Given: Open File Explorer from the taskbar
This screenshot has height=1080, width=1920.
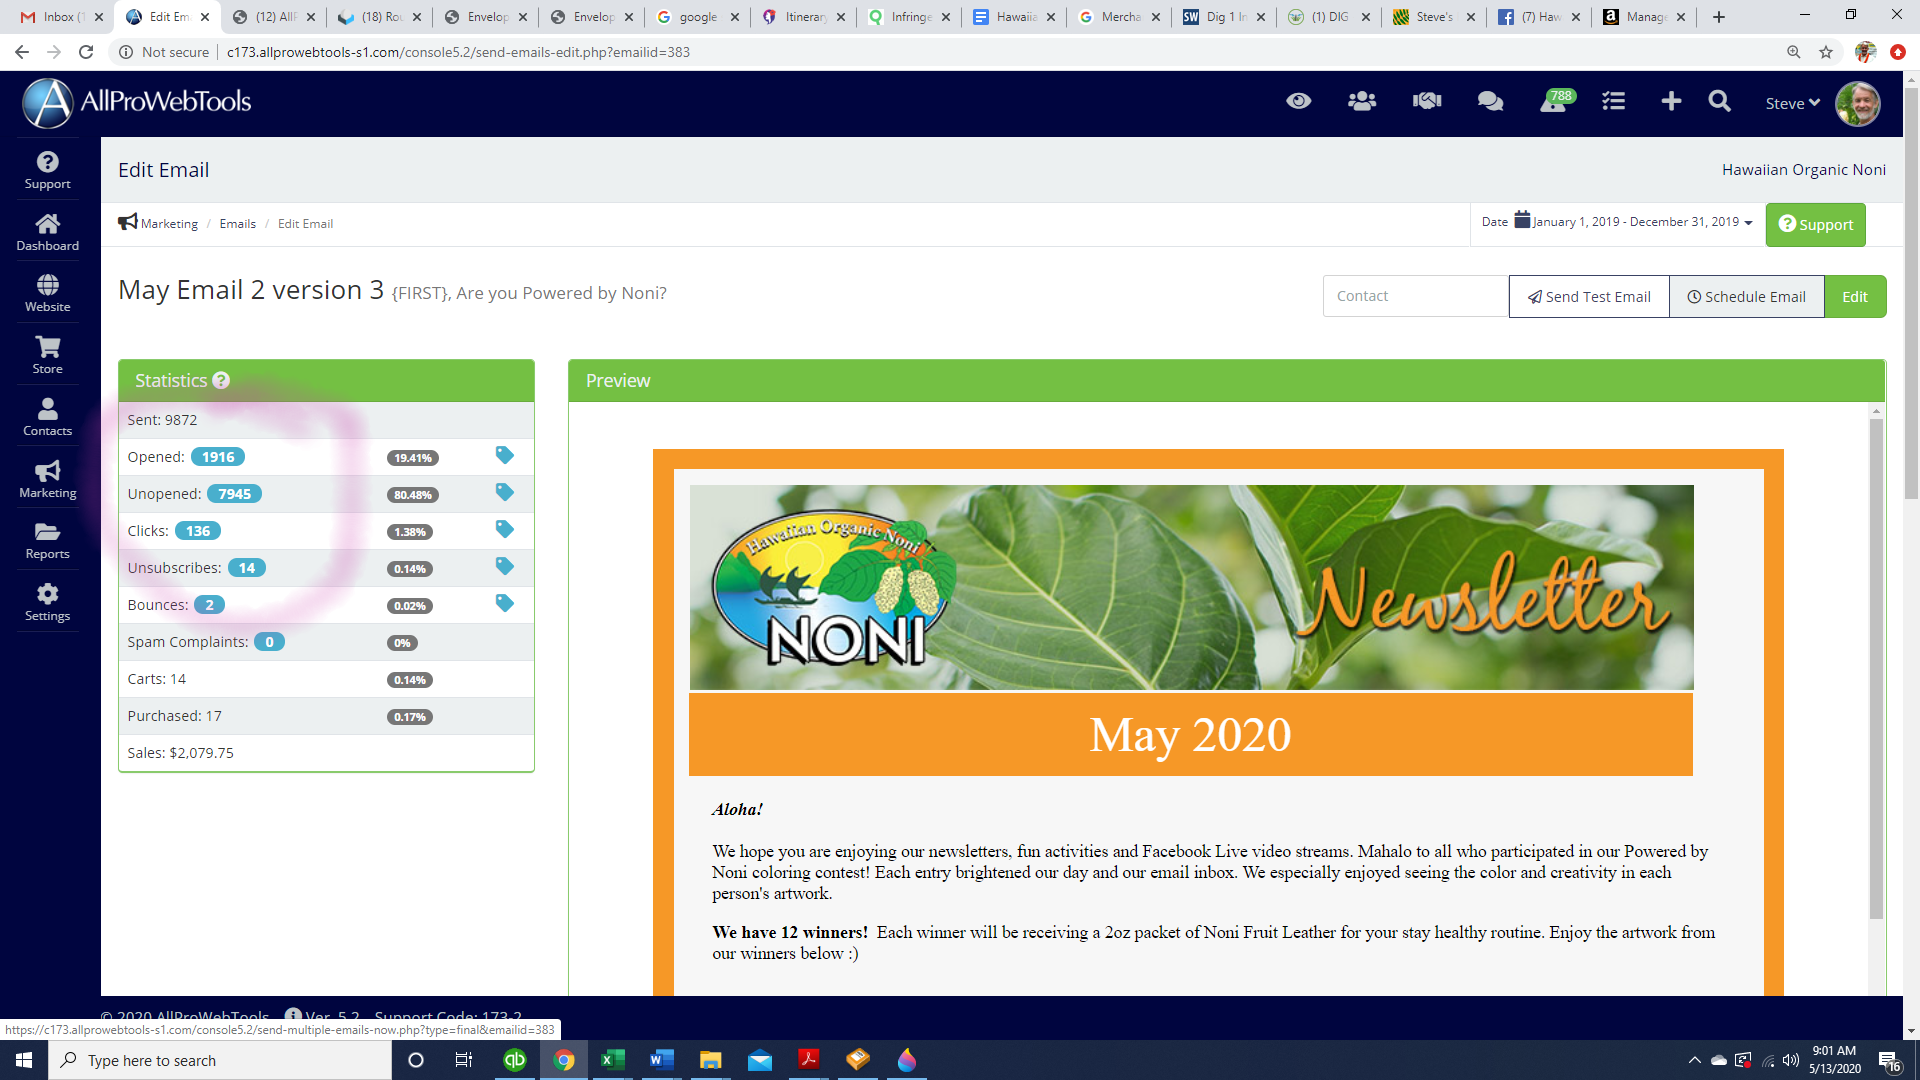Looking at the screenshot, I should tap(710, 1060).
